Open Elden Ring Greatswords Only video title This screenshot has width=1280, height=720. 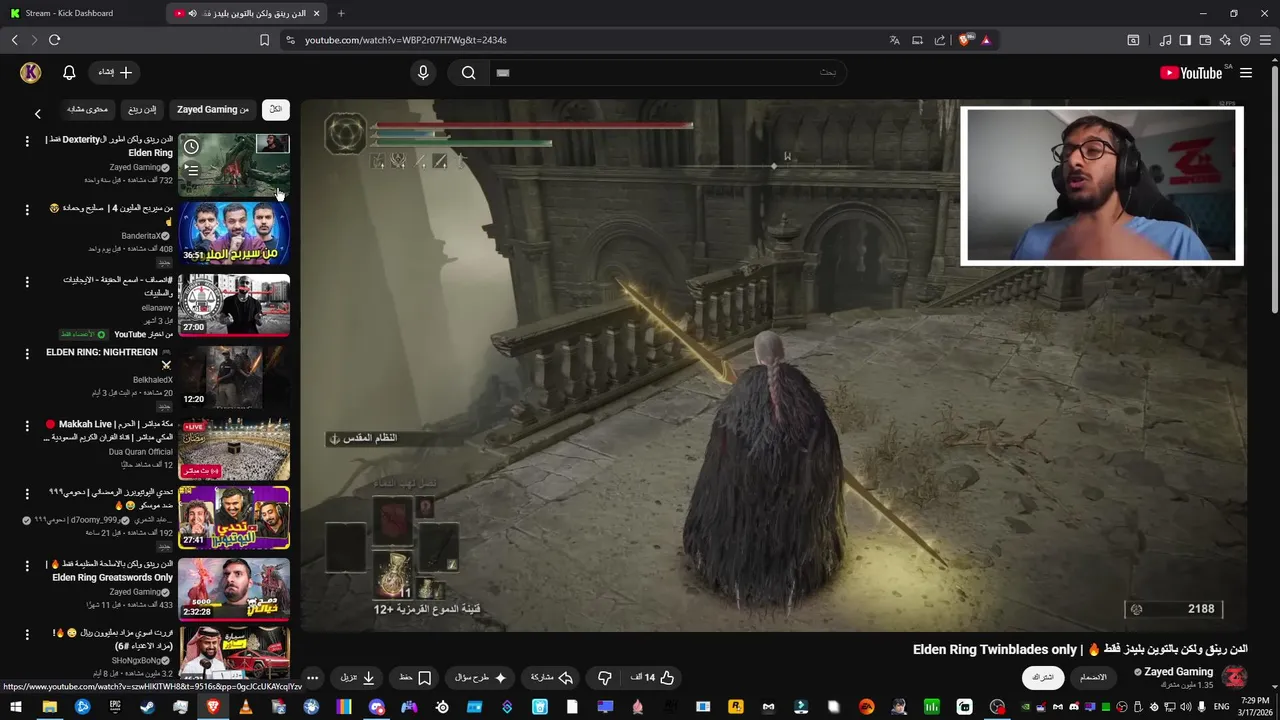(x=110, y=571)
